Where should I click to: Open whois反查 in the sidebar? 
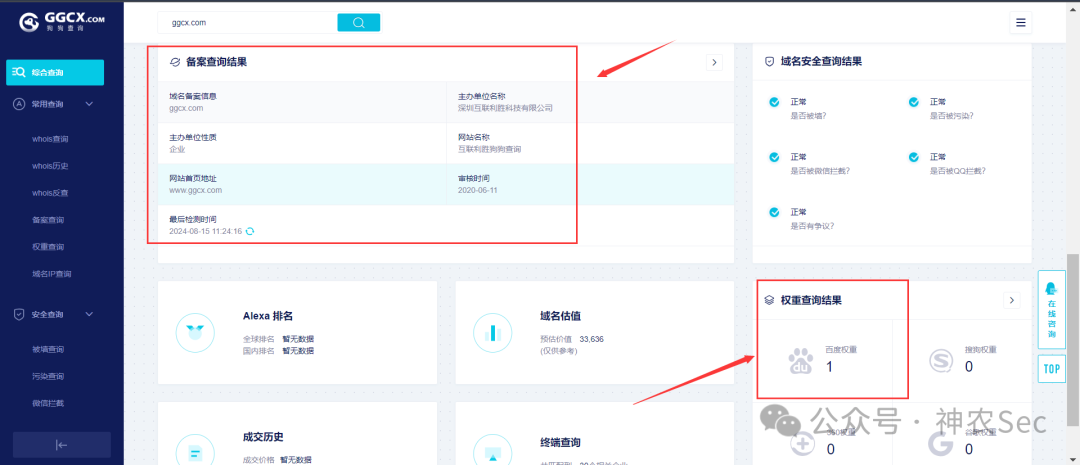click(x=50, y=193)
